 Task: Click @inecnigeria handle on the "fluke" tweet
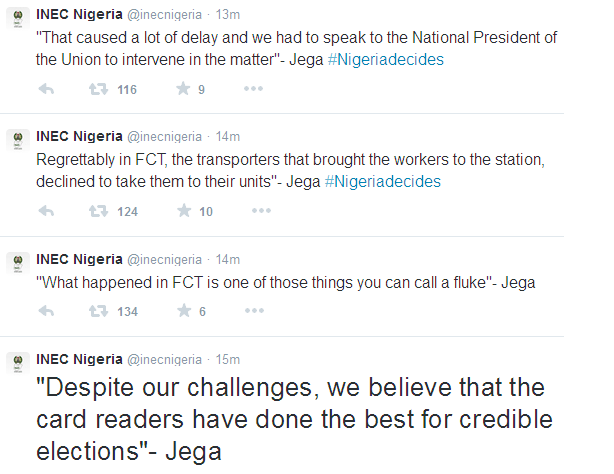tap(164, 257)
